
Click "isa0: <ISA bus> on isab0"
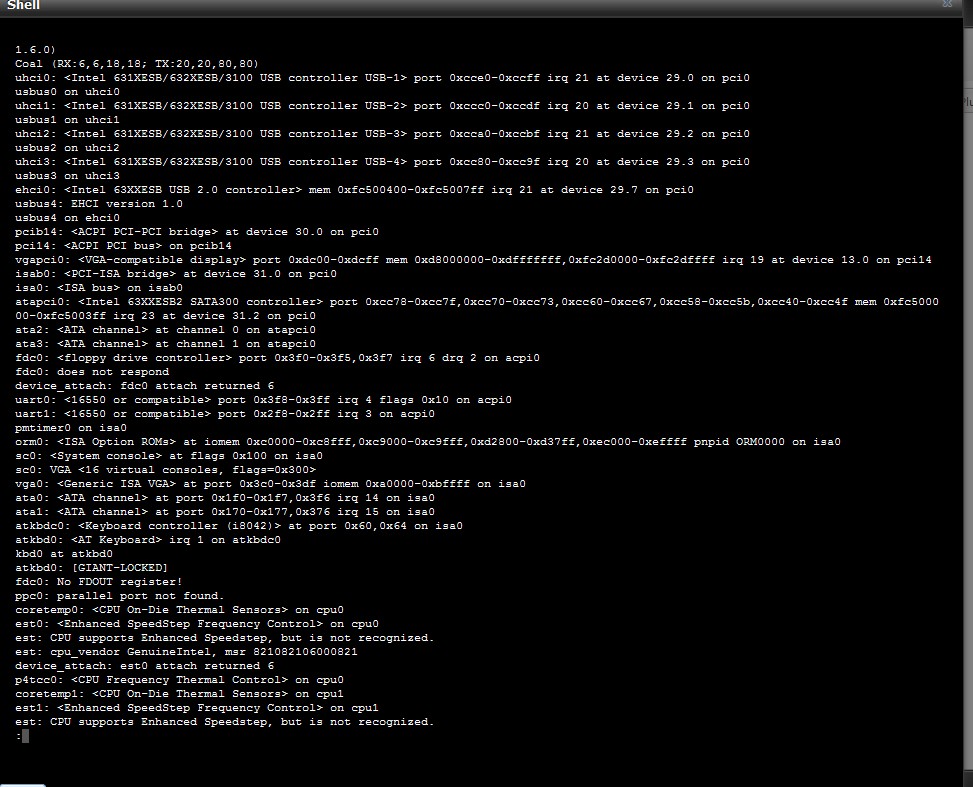tap(99, 287)
